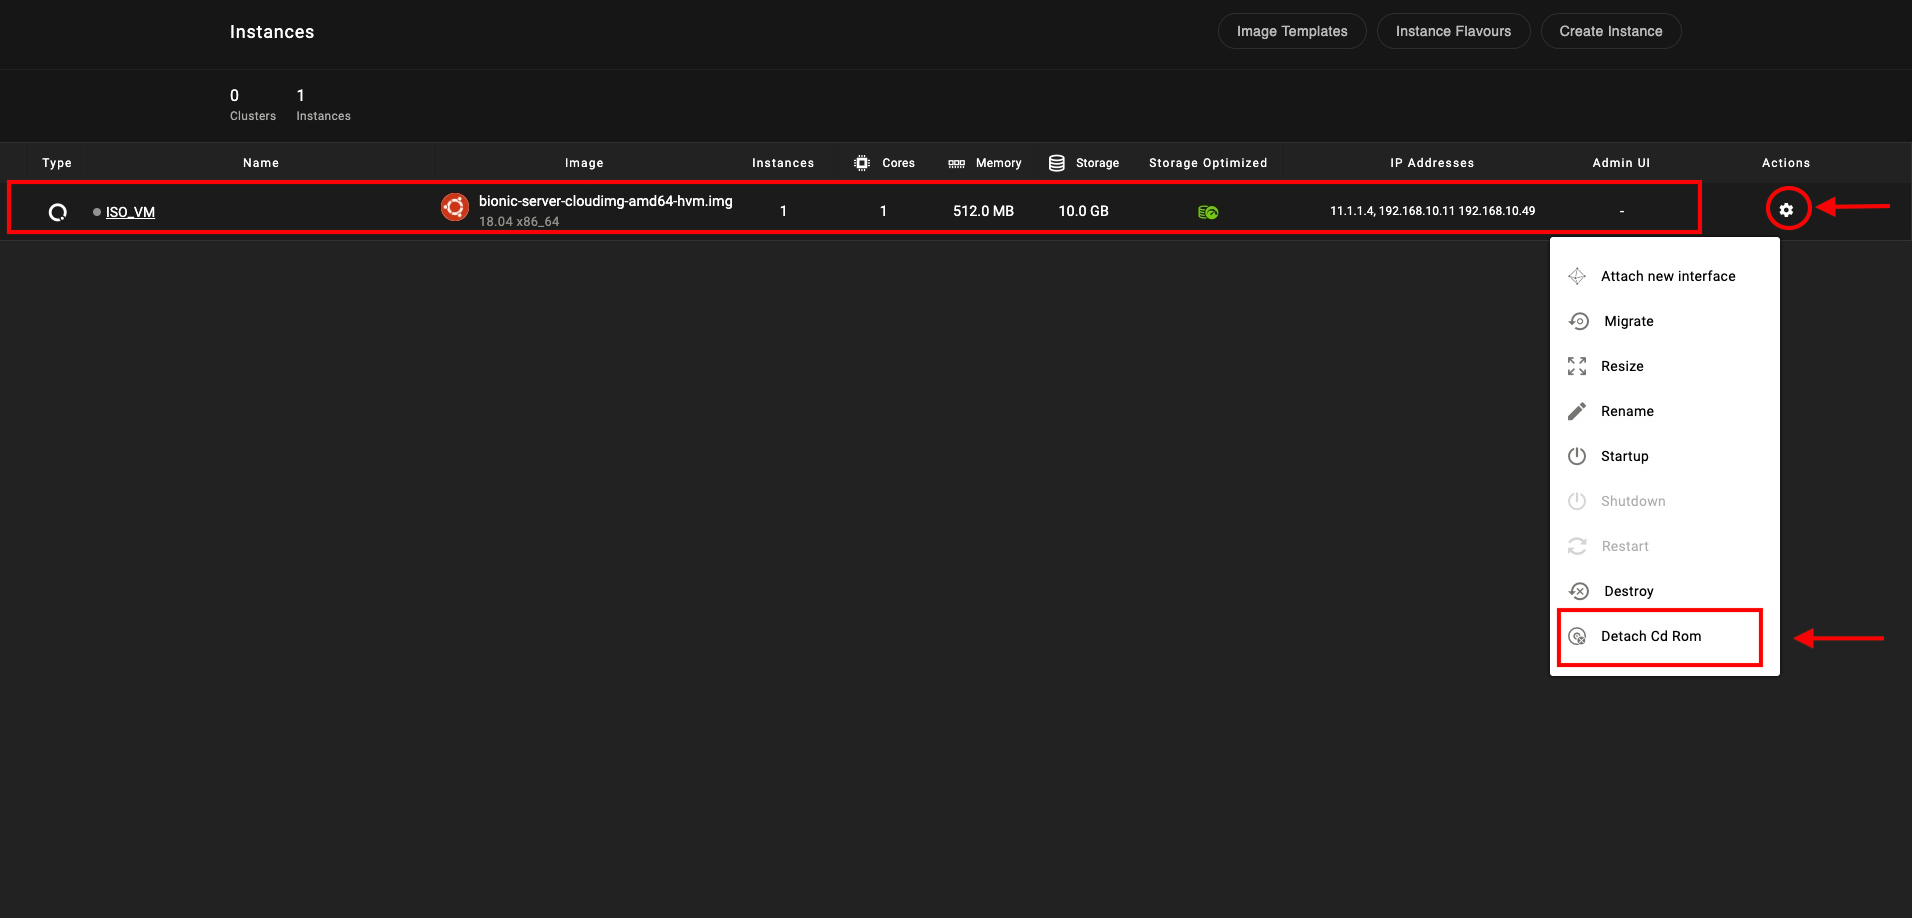Select Migrate in the actions menu

[1665, 321]
